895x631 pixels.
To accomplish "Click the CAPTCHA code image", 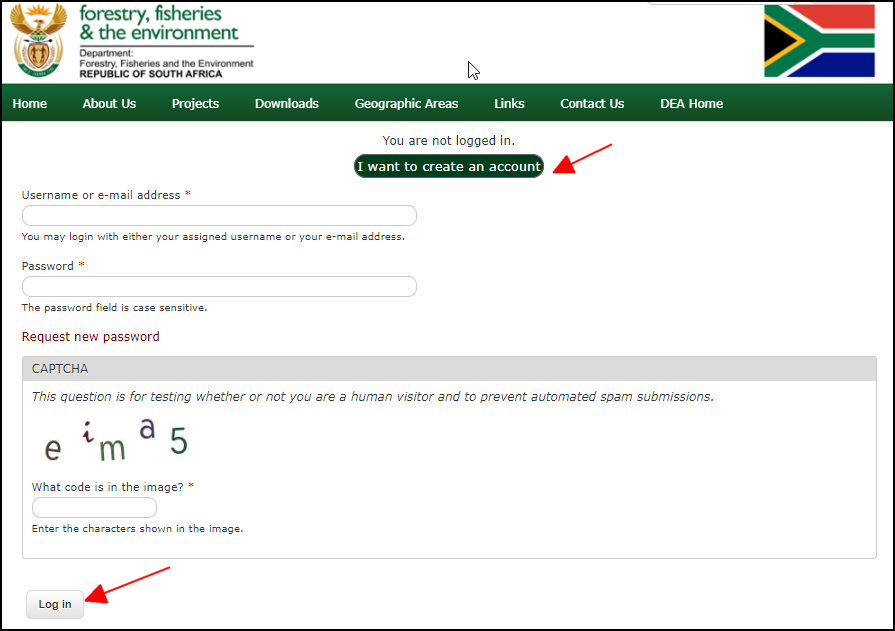I will [115, 442].
